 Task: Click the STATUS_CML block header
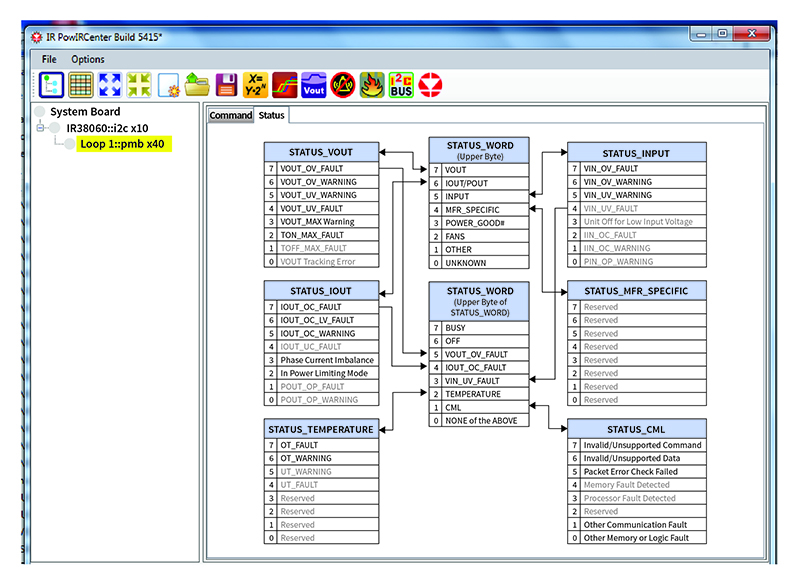637,429
